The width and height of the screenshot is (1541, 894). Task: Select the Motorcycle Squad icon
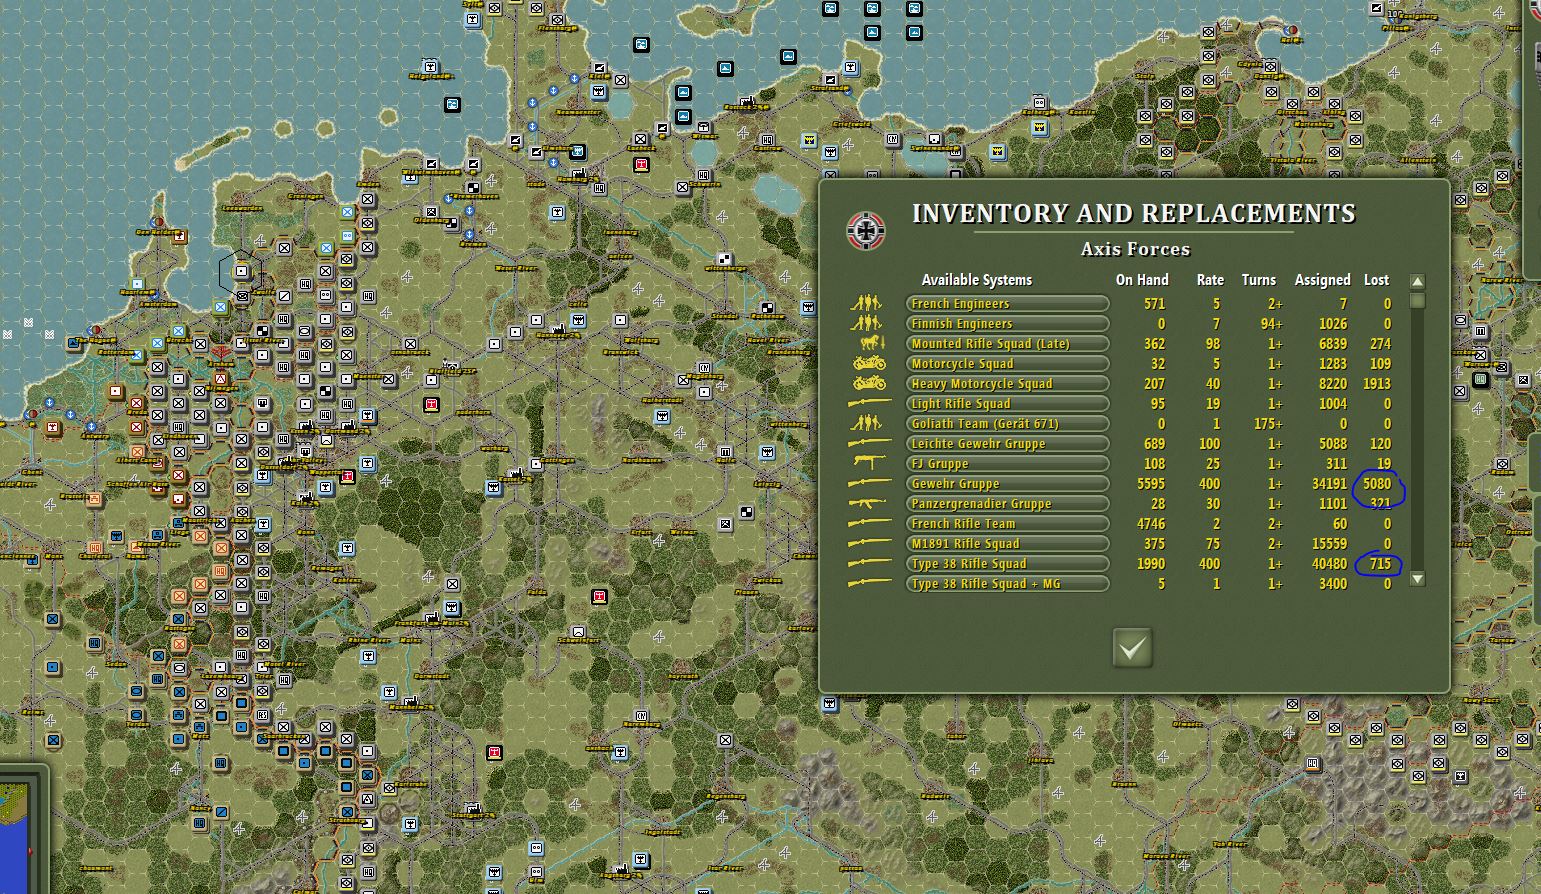coord(866,363)
